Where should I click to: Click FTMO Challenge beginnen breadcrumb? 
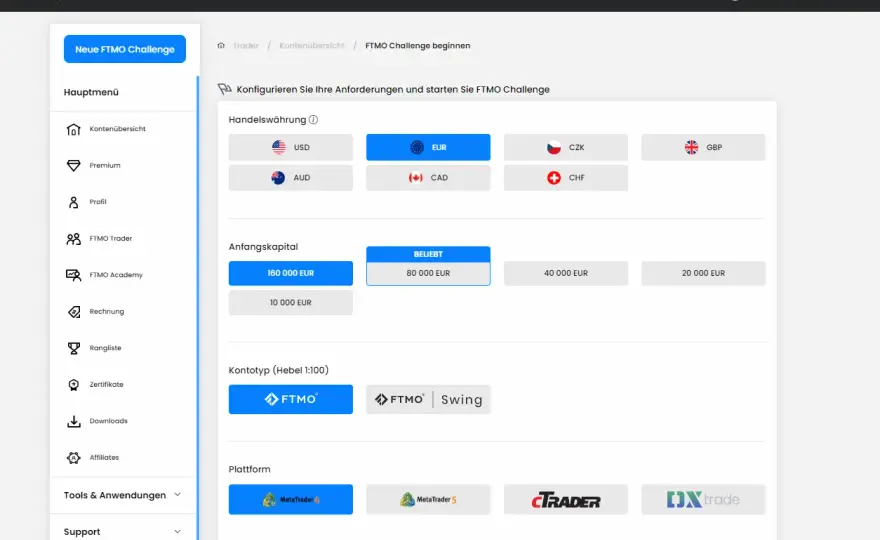tap(418, 45)
